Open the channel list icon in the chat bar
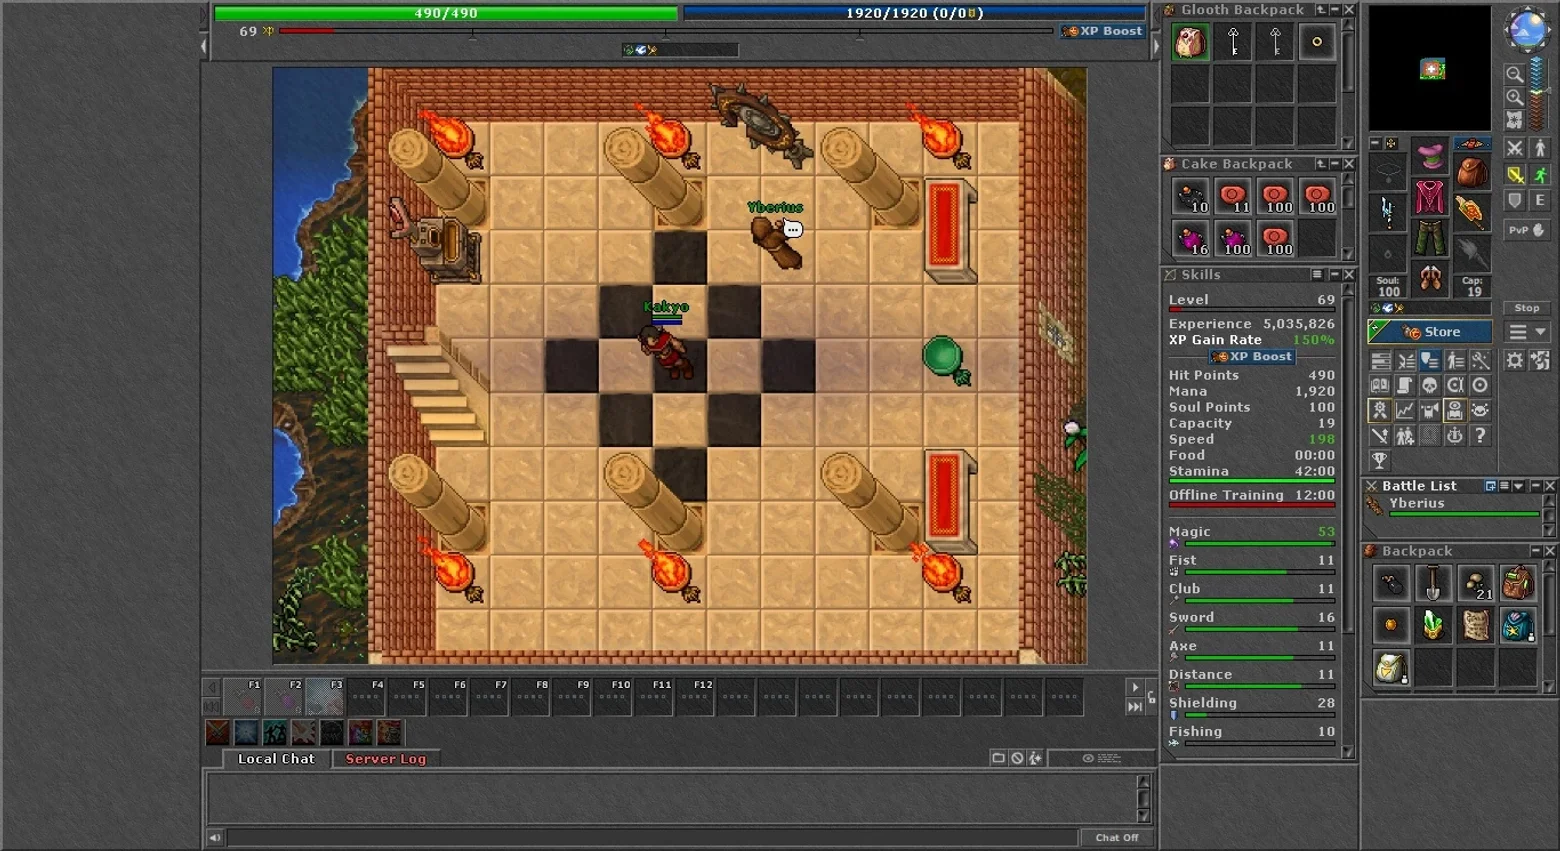This screenshot has width=1560, height=851. click(998, 758)
